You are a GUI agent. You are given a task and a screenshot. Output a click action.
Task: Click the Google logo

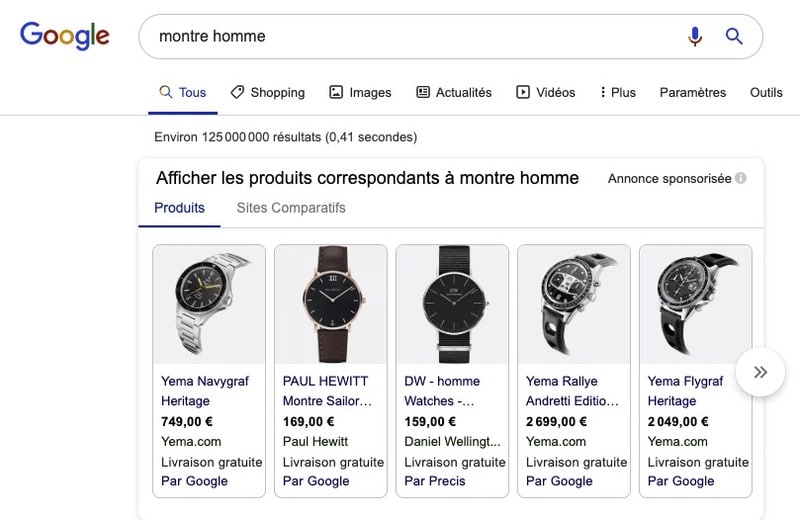click(64, 36)
